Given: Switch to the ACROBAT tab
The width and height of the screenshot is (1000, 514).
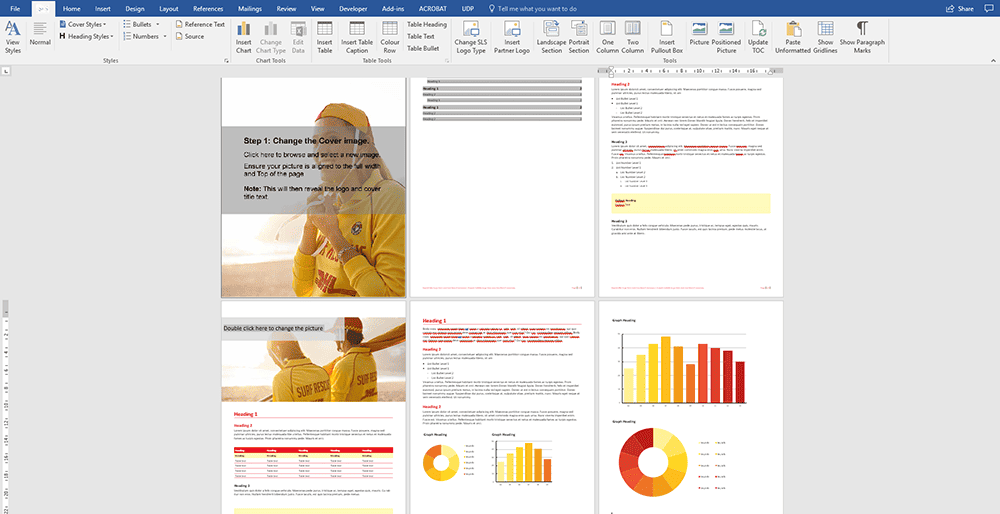Looking at the screenshot, I should (433, 9).
